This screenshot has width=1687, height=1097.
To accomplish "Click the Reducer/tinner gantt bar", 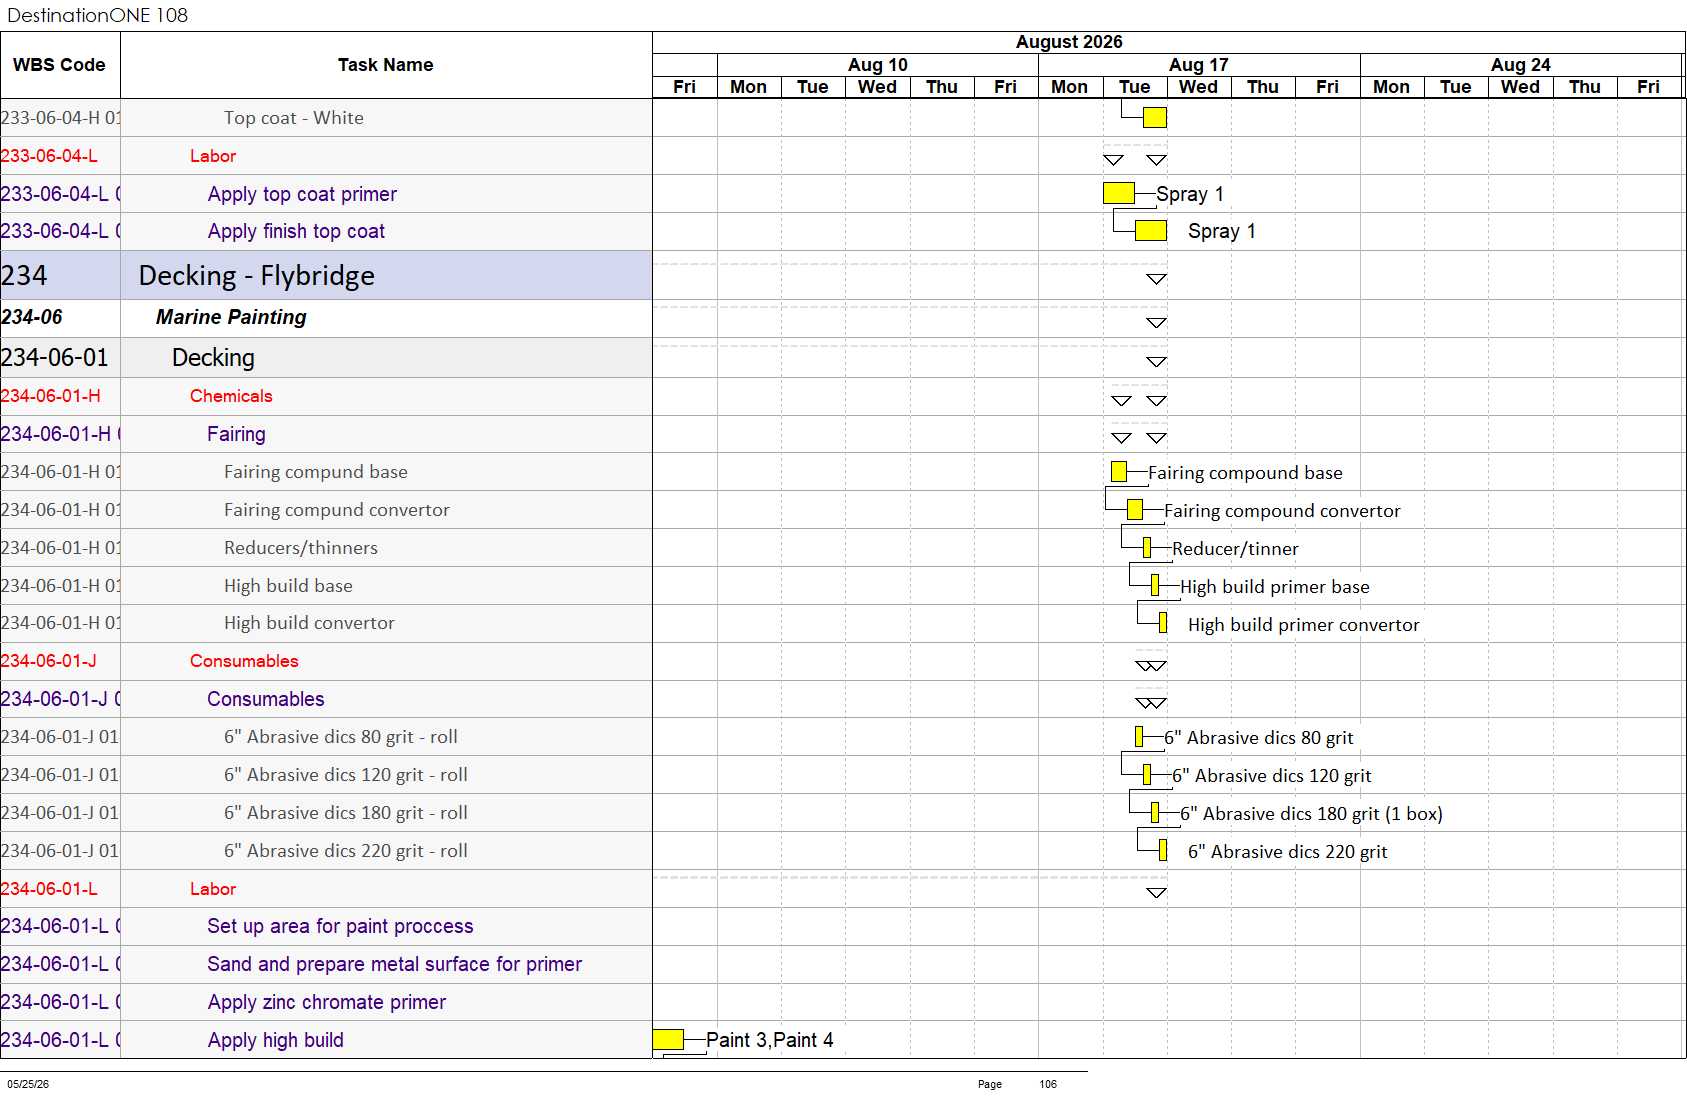I will tap(1147, 547).
